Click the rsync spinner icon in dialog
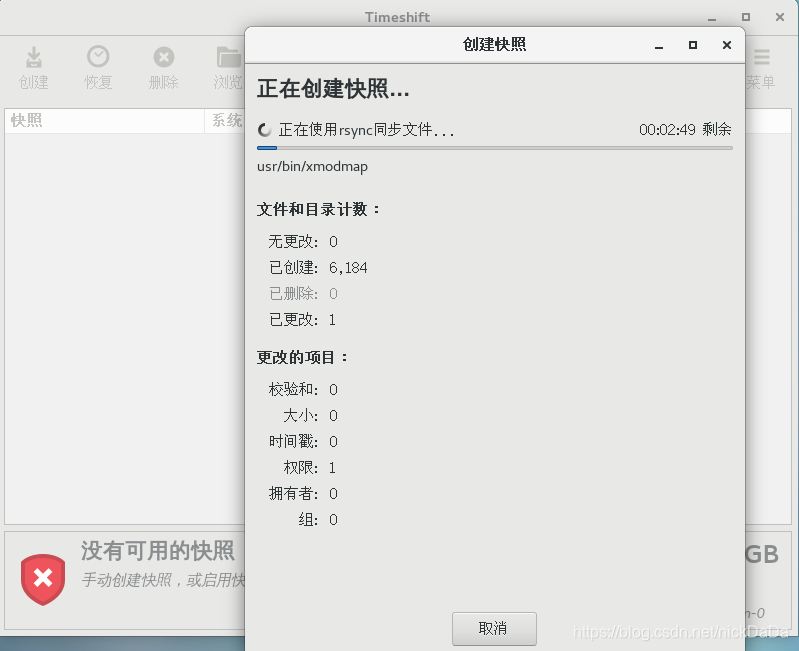Viewport: 799px width, 651px height. pyautogui.click(x=264, y=130)
